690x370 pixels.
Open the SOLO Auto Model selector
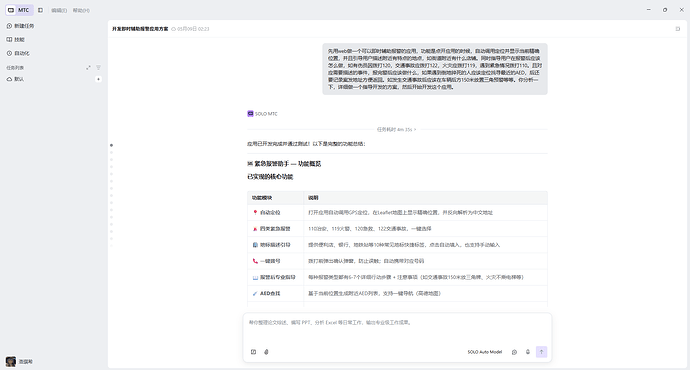click(484, 352)
